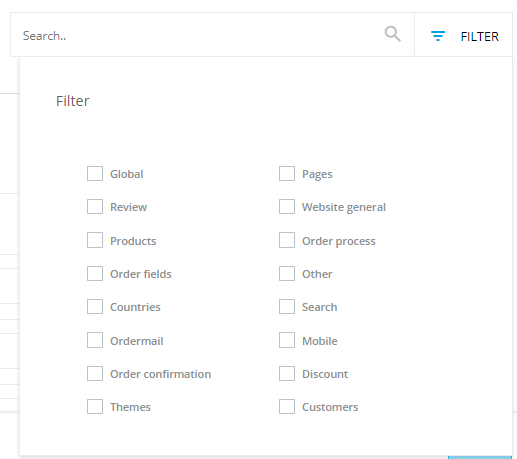Toggle the Ordermail checkbox

[95, 340]
